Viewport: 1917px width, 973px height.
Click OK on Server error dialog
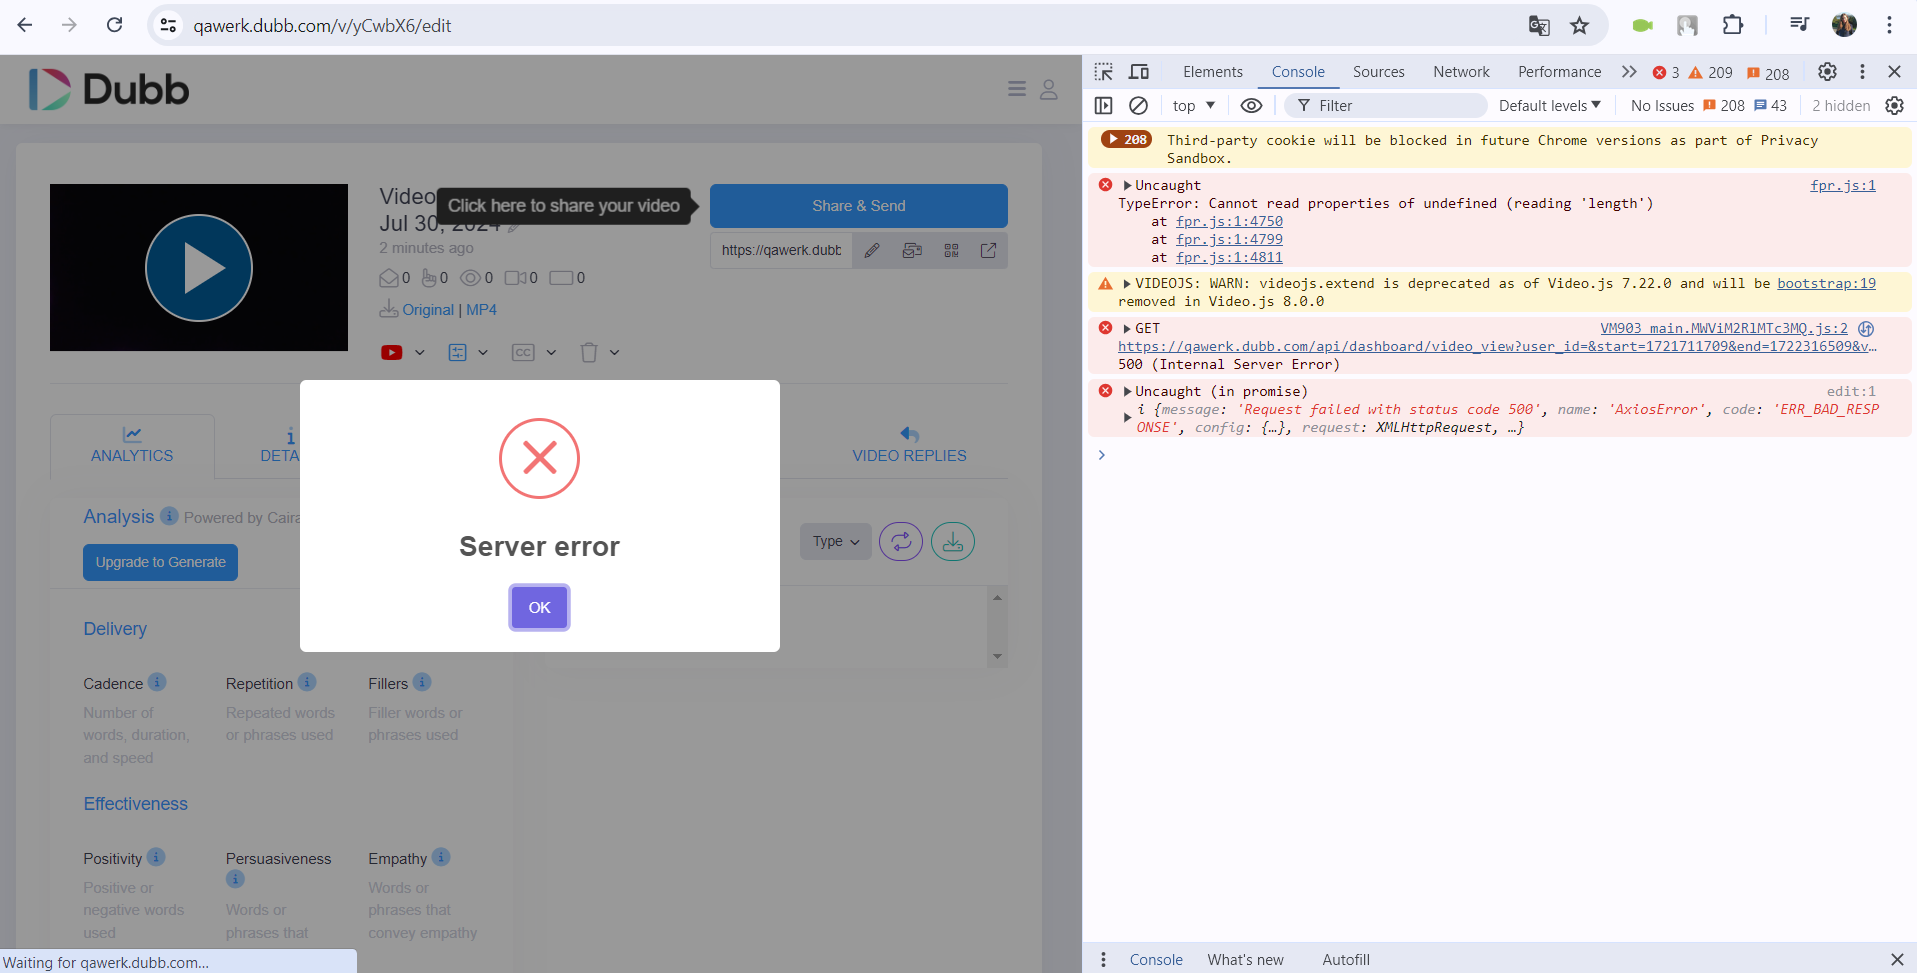539,607
